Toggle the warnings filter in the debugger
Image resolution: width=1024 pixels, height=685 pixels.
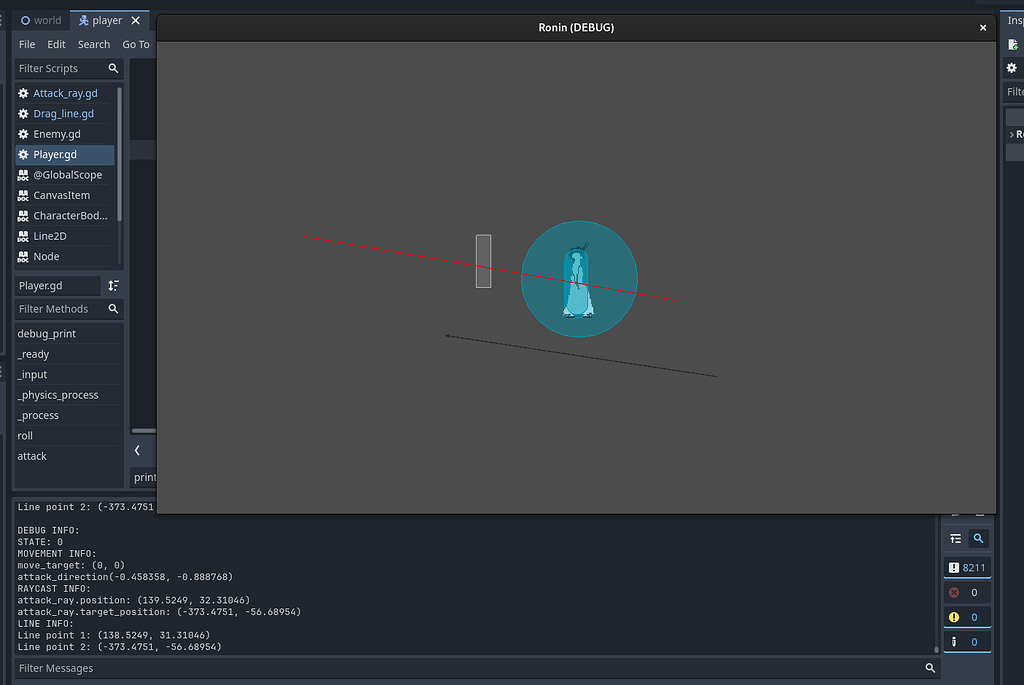[x=966, y=616]
